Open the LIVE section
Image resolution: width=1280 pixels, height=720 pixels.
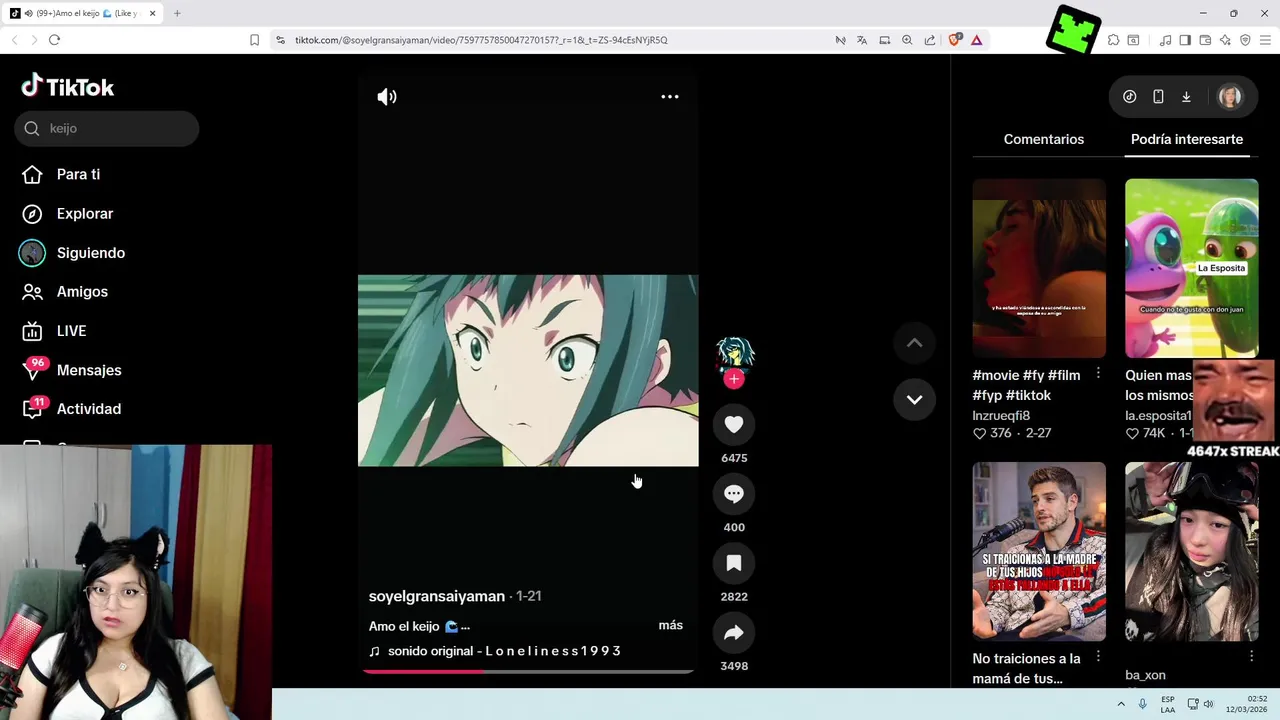pyautogui.click(x=71, y=331)
